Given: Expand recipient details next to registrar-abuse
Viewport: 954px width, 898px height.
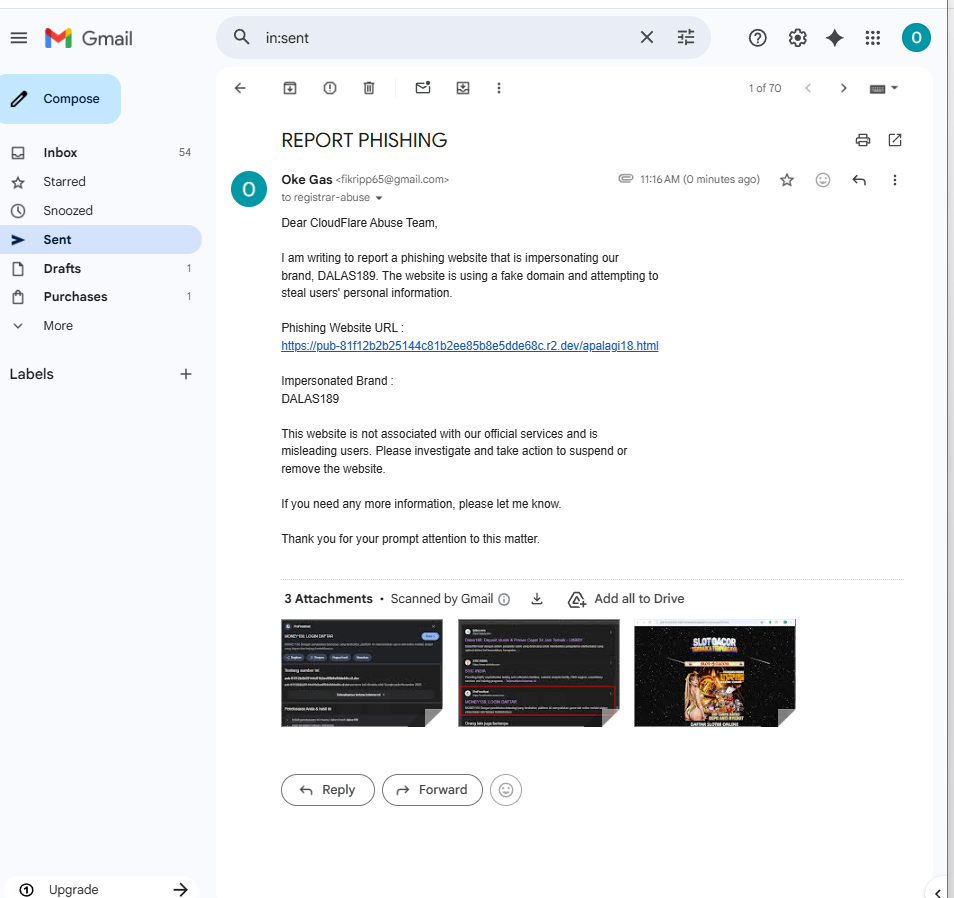Looking at the screenshot, I should tap(379, 198).
